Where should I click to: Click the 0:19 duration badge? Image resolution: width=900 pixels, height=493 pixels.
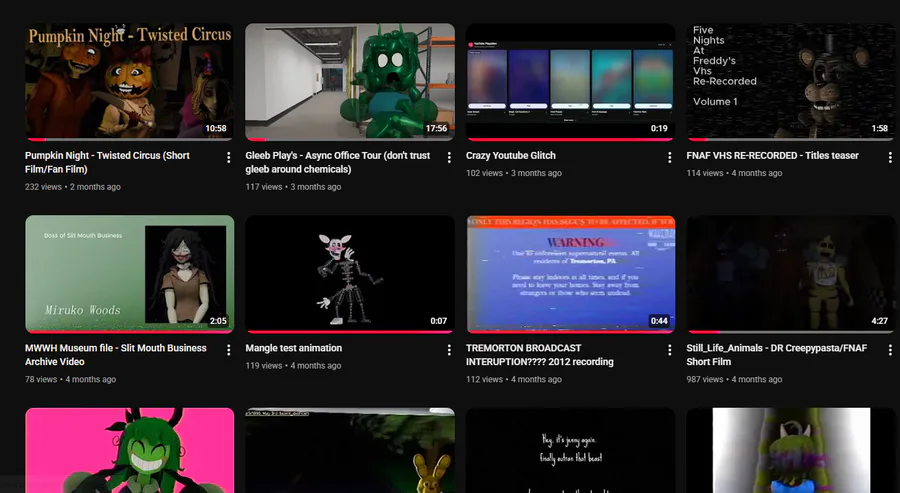tap(659, 129)
